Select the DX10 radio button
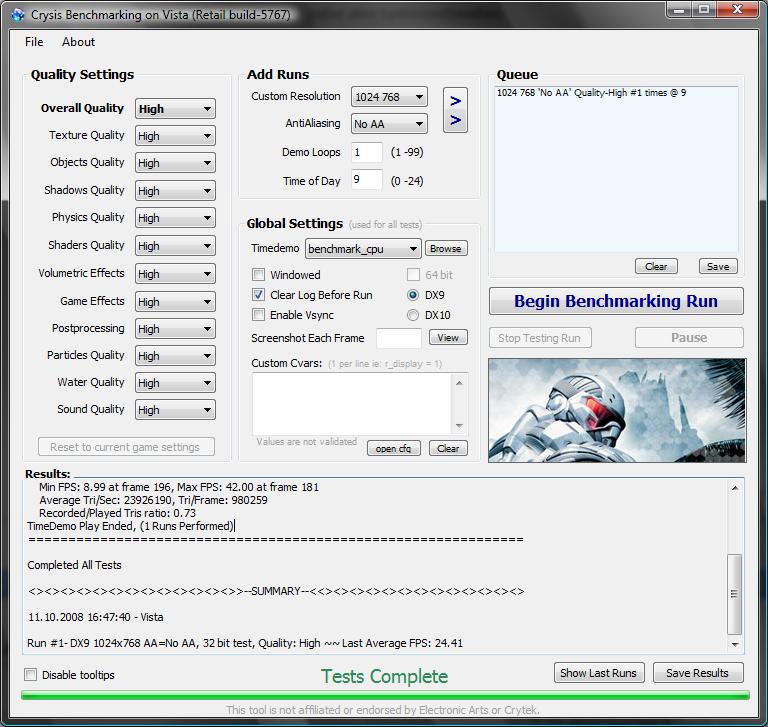Image resolution: width=768 pixels, height=727 pixels. 413,315
